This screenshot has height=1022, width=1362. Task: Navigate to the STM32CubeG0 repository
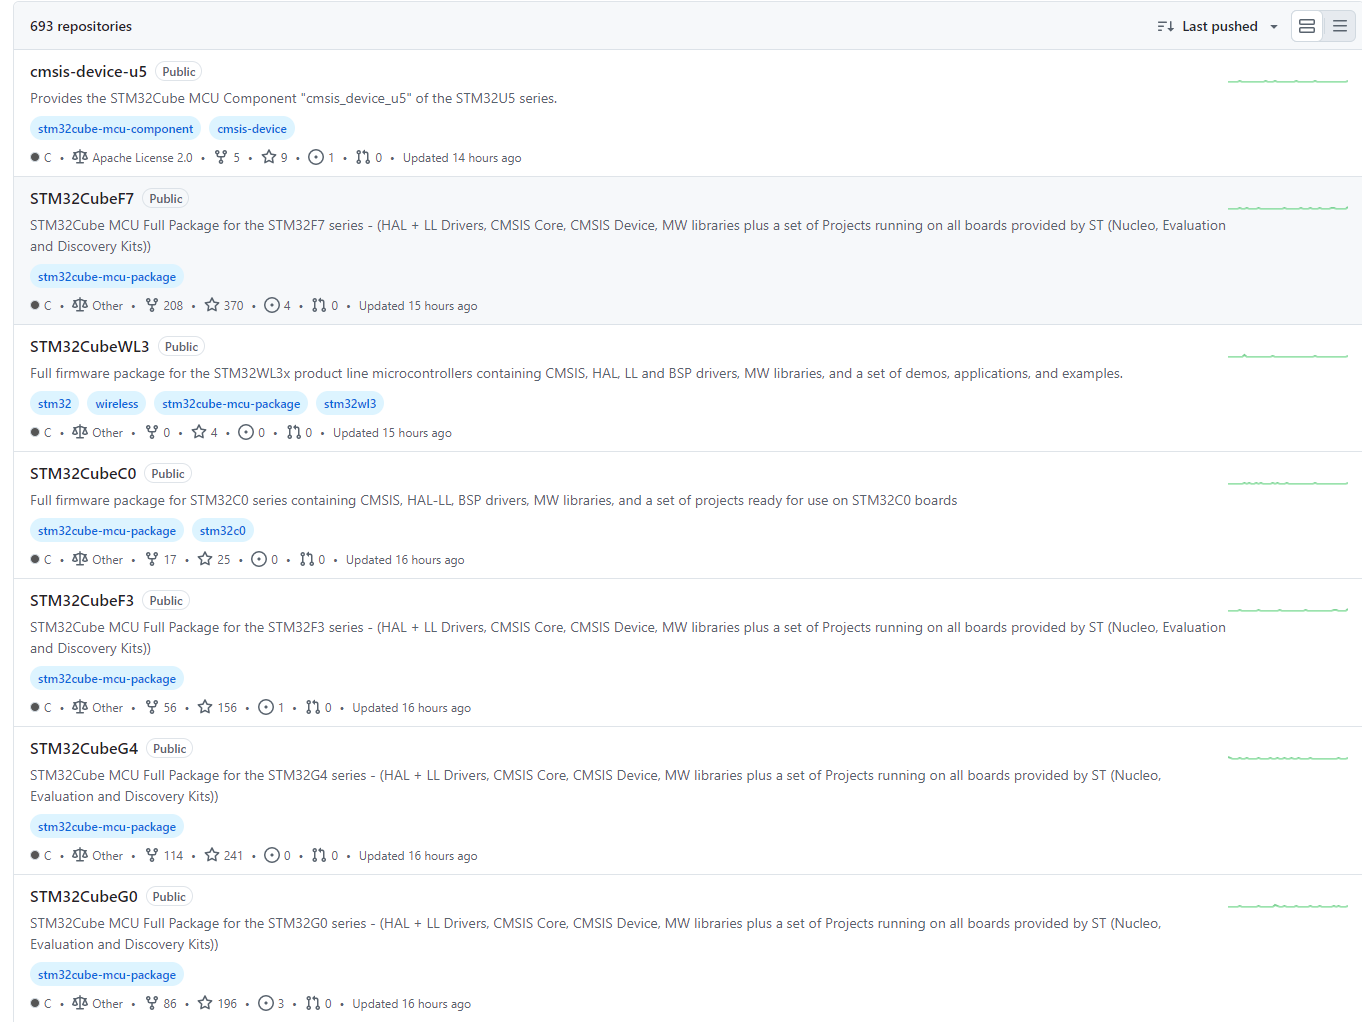click(84, 896)
